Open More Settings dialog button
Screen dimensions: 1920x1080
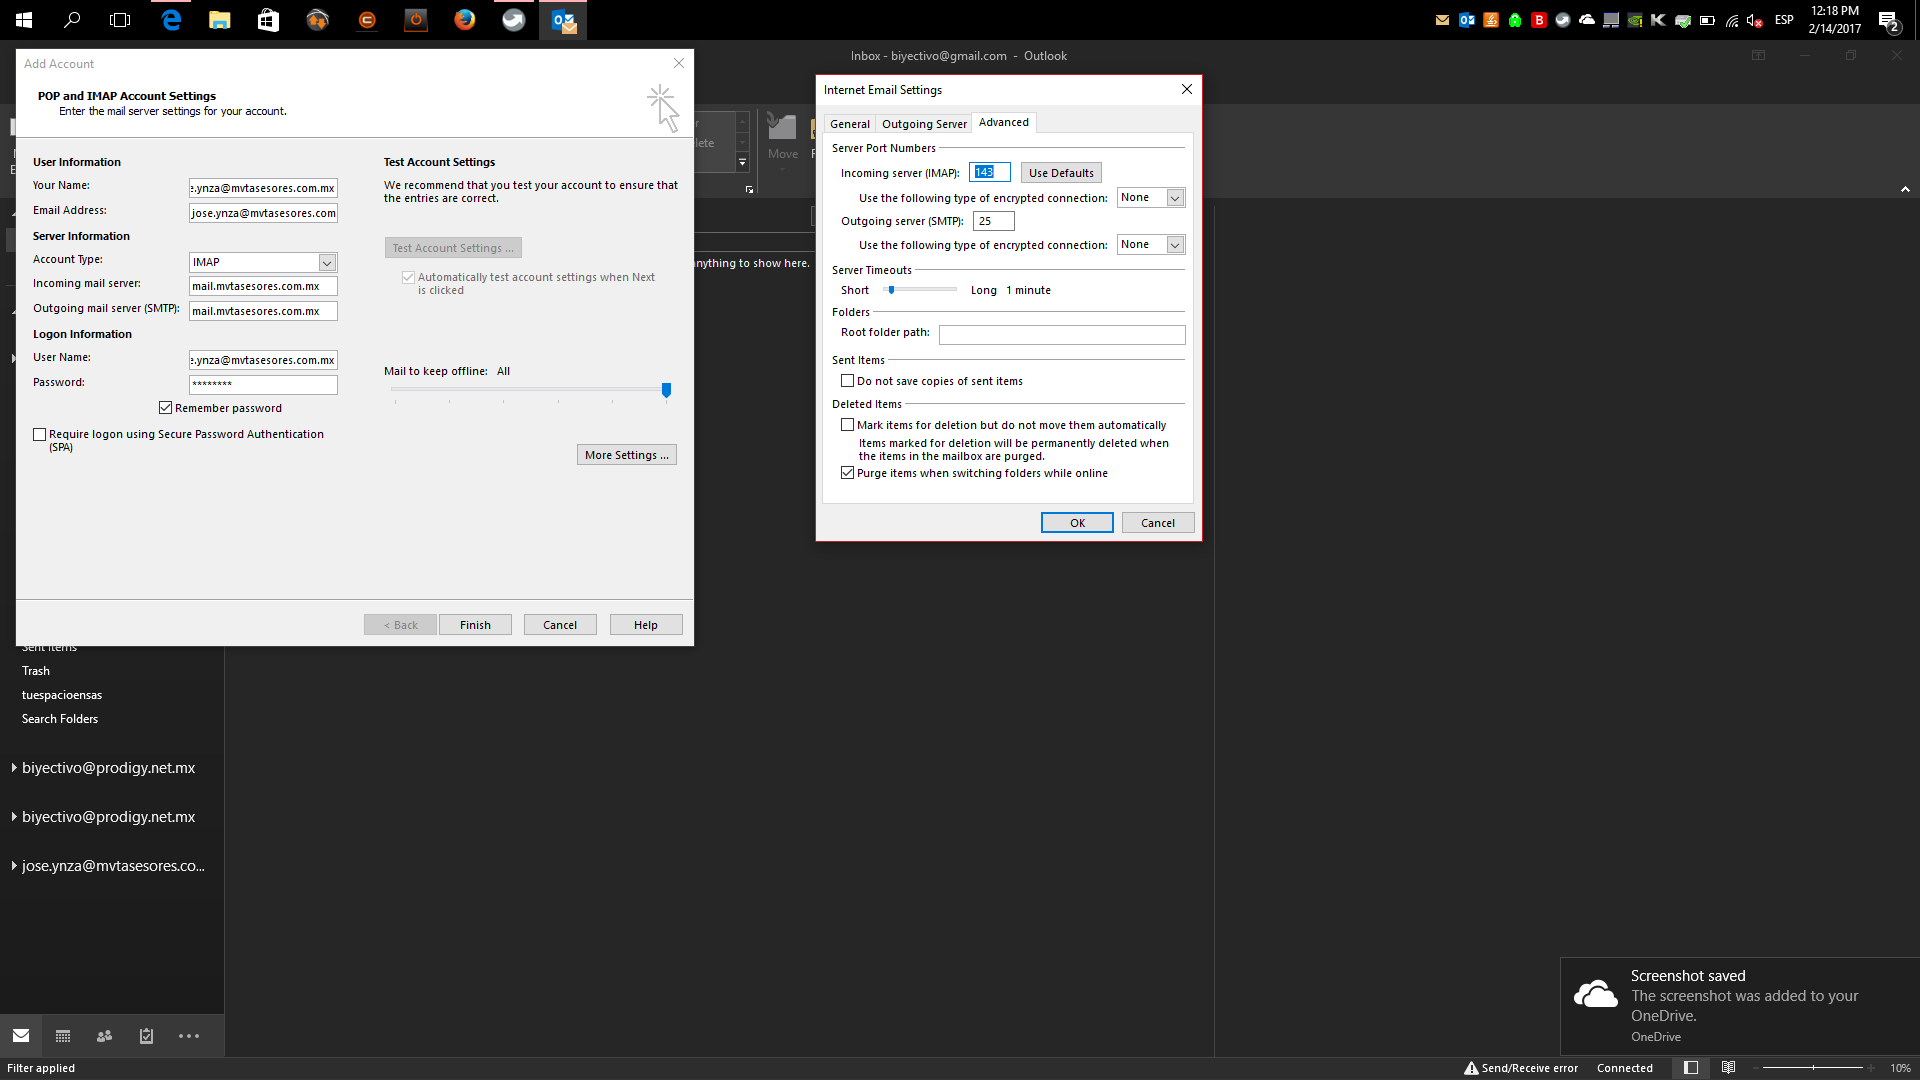pyautogui.click(x=627, y=455)
